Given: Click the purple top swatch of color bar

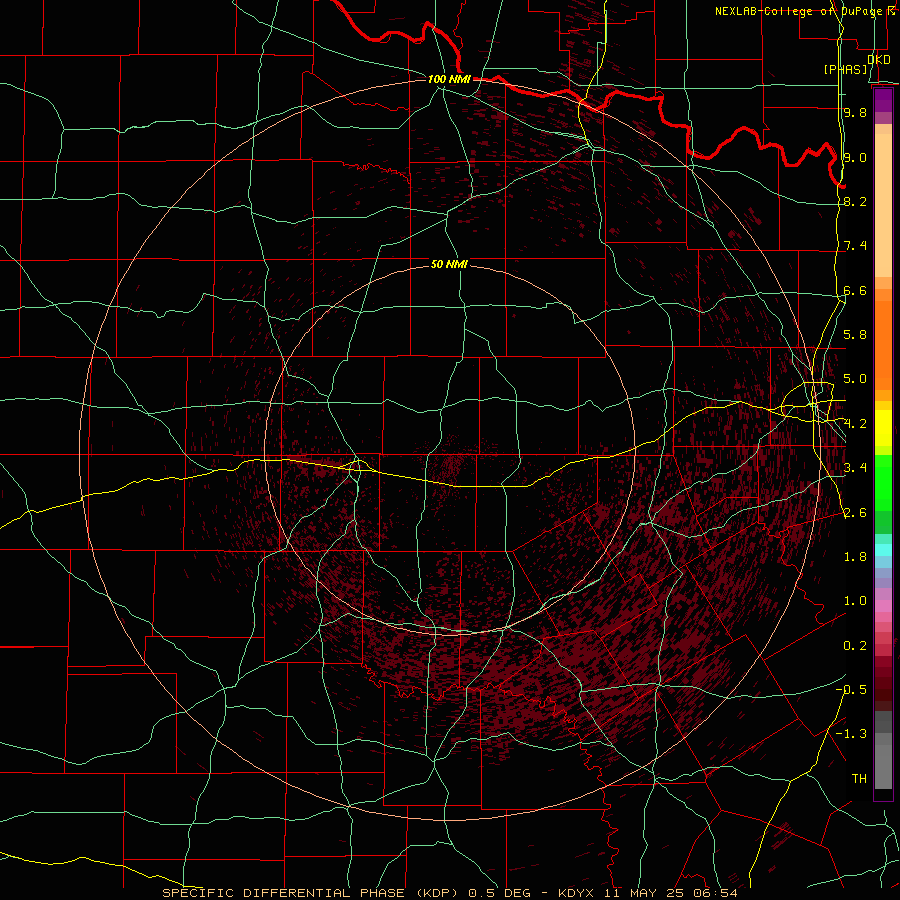Looking at the screenshot, I should pos(883,100).
